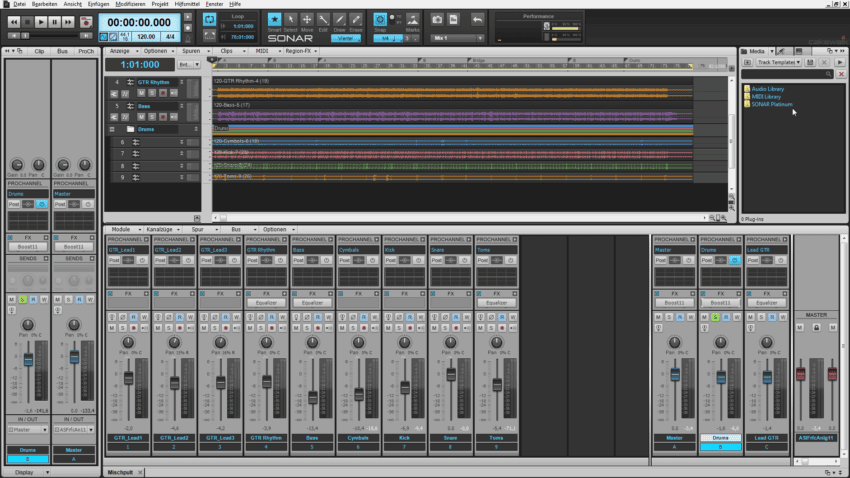
Task: Clear browser search with red X
Action: tap(841, 74)
